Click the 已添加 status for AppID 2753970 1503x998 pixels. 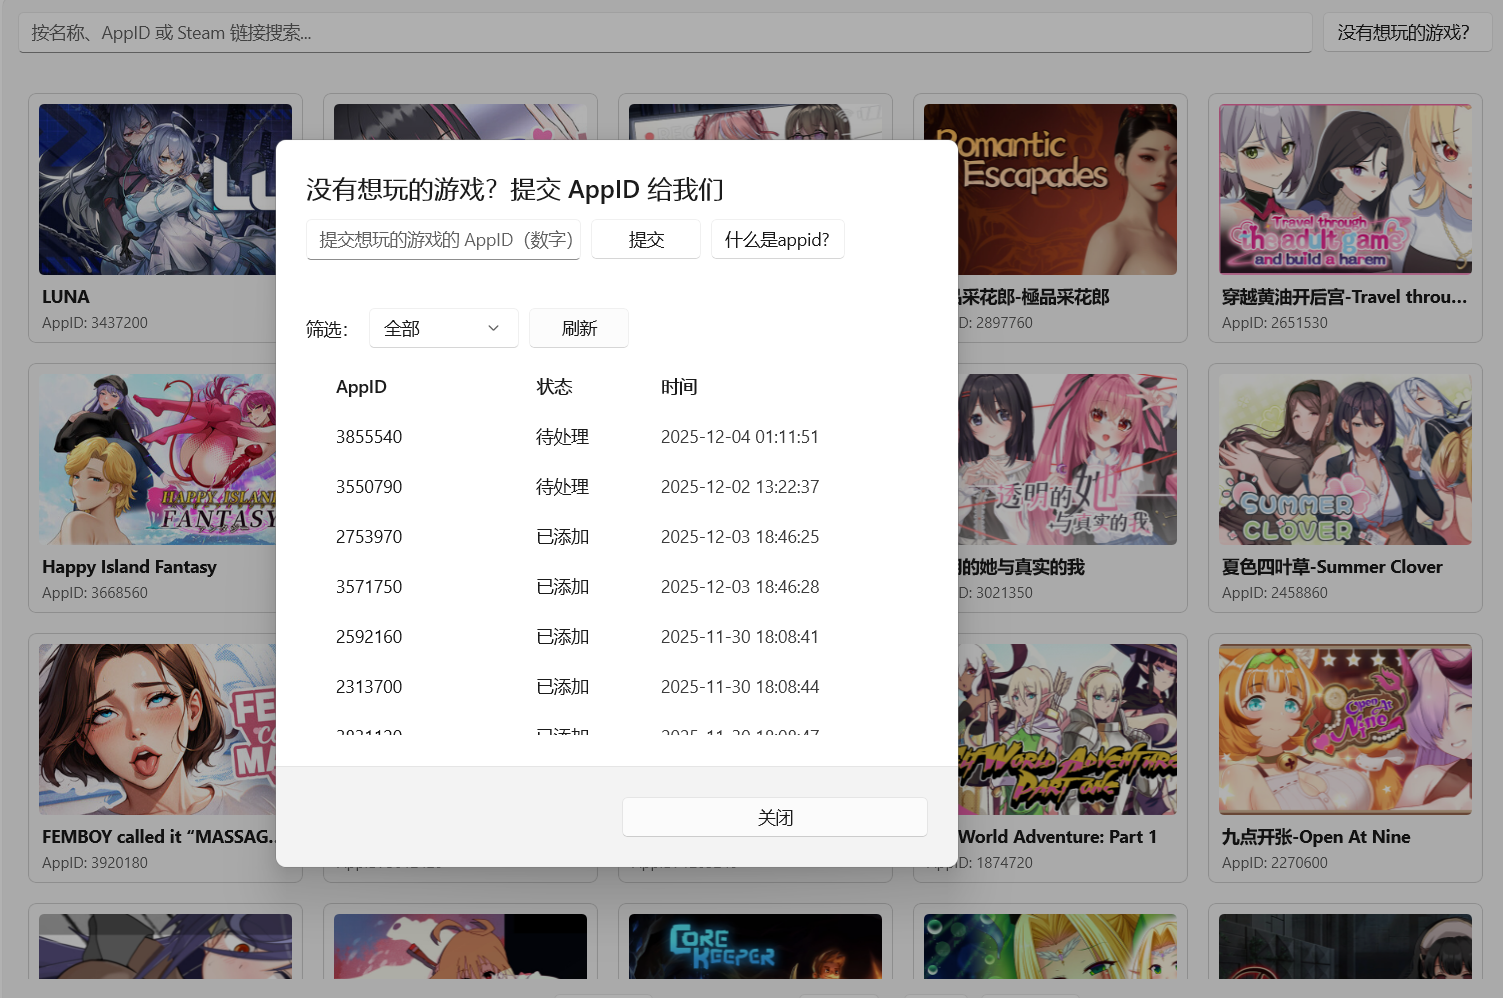coord(562,537)
